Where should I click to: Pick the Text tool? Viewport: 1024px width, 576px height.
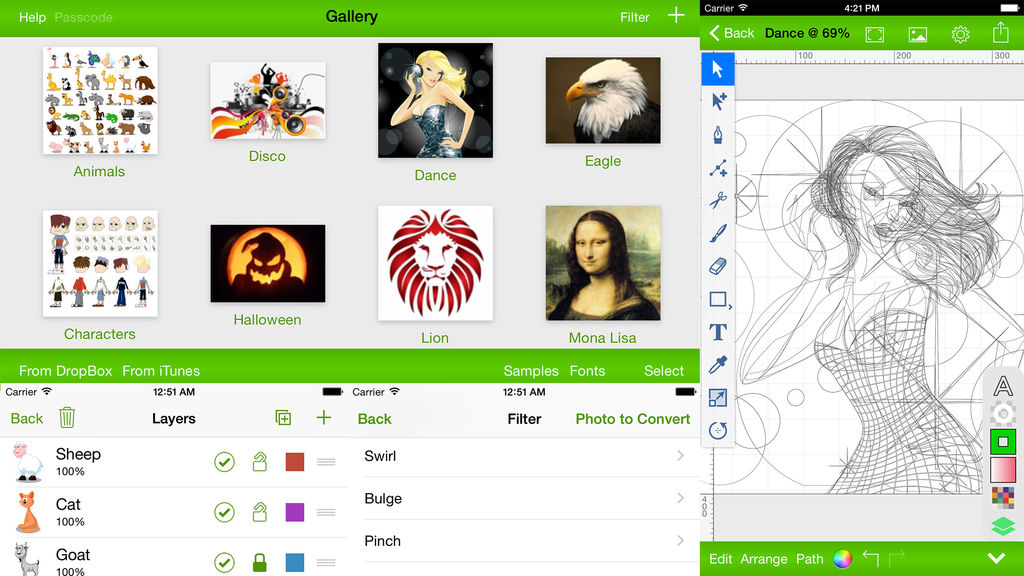(718, 332)
